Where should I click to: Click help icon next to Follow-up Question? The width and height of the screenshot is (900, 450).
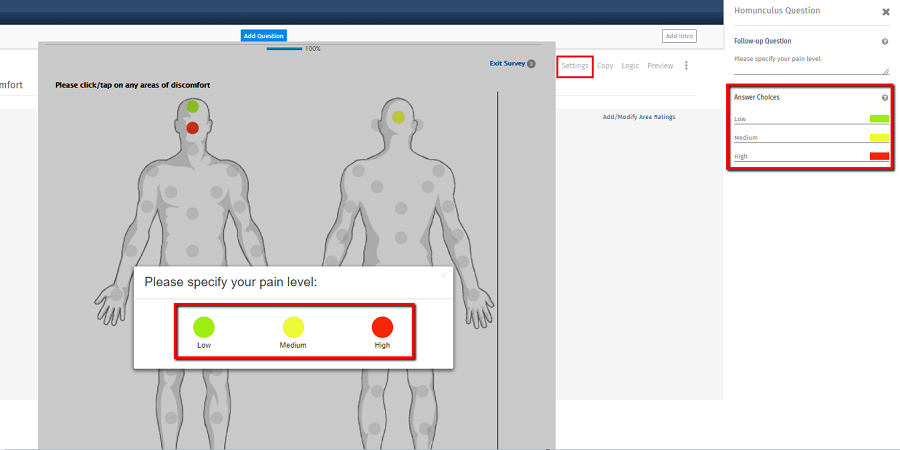[x=885, y=42]
